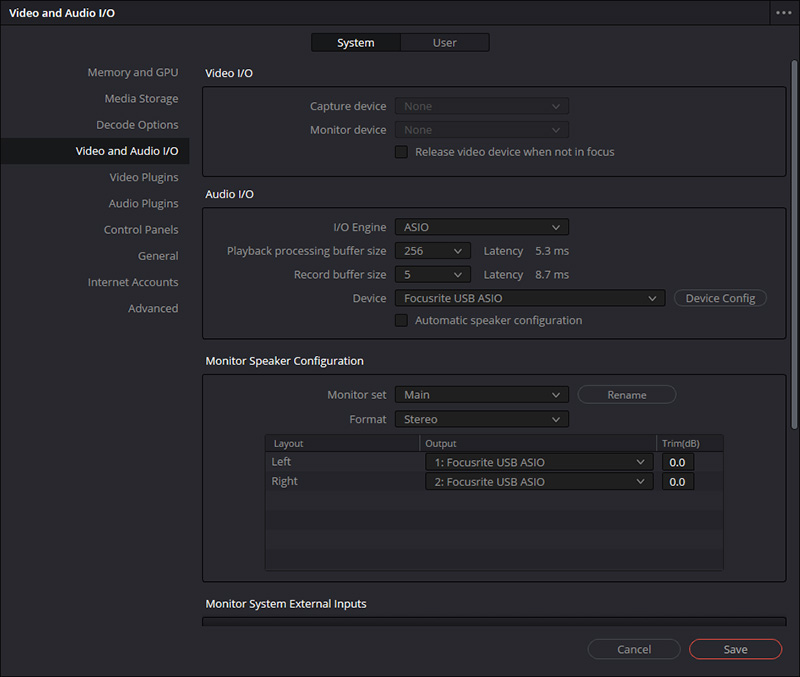Open the Record buffer size dropdown
Viewport: 800px width, 677px height.
pos(432,275)
